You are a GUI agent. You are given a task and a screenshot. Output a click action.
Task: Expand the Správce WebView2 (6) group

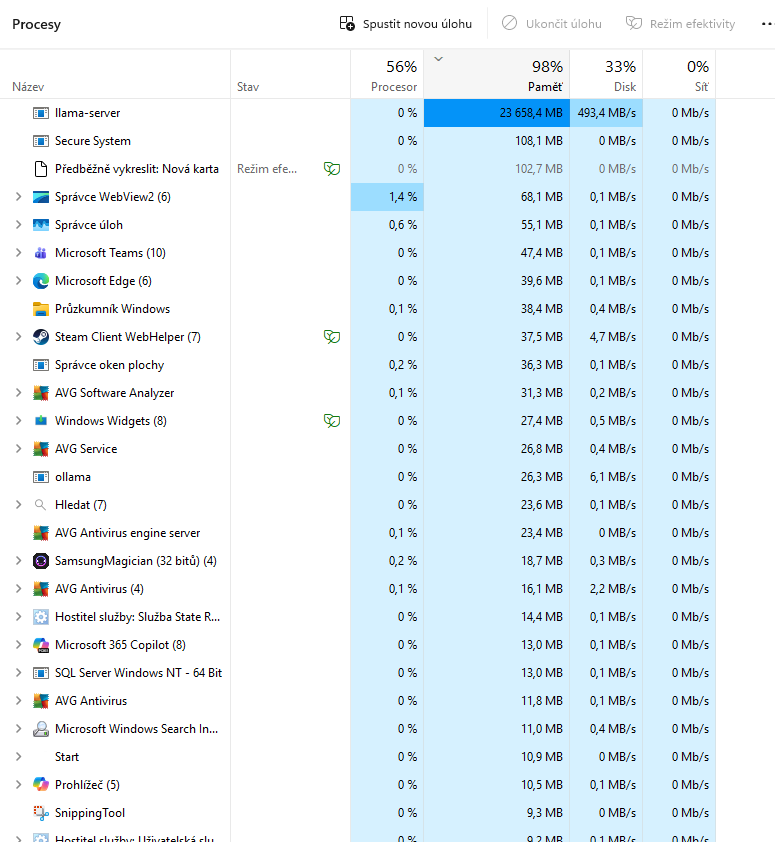(18, 197)
